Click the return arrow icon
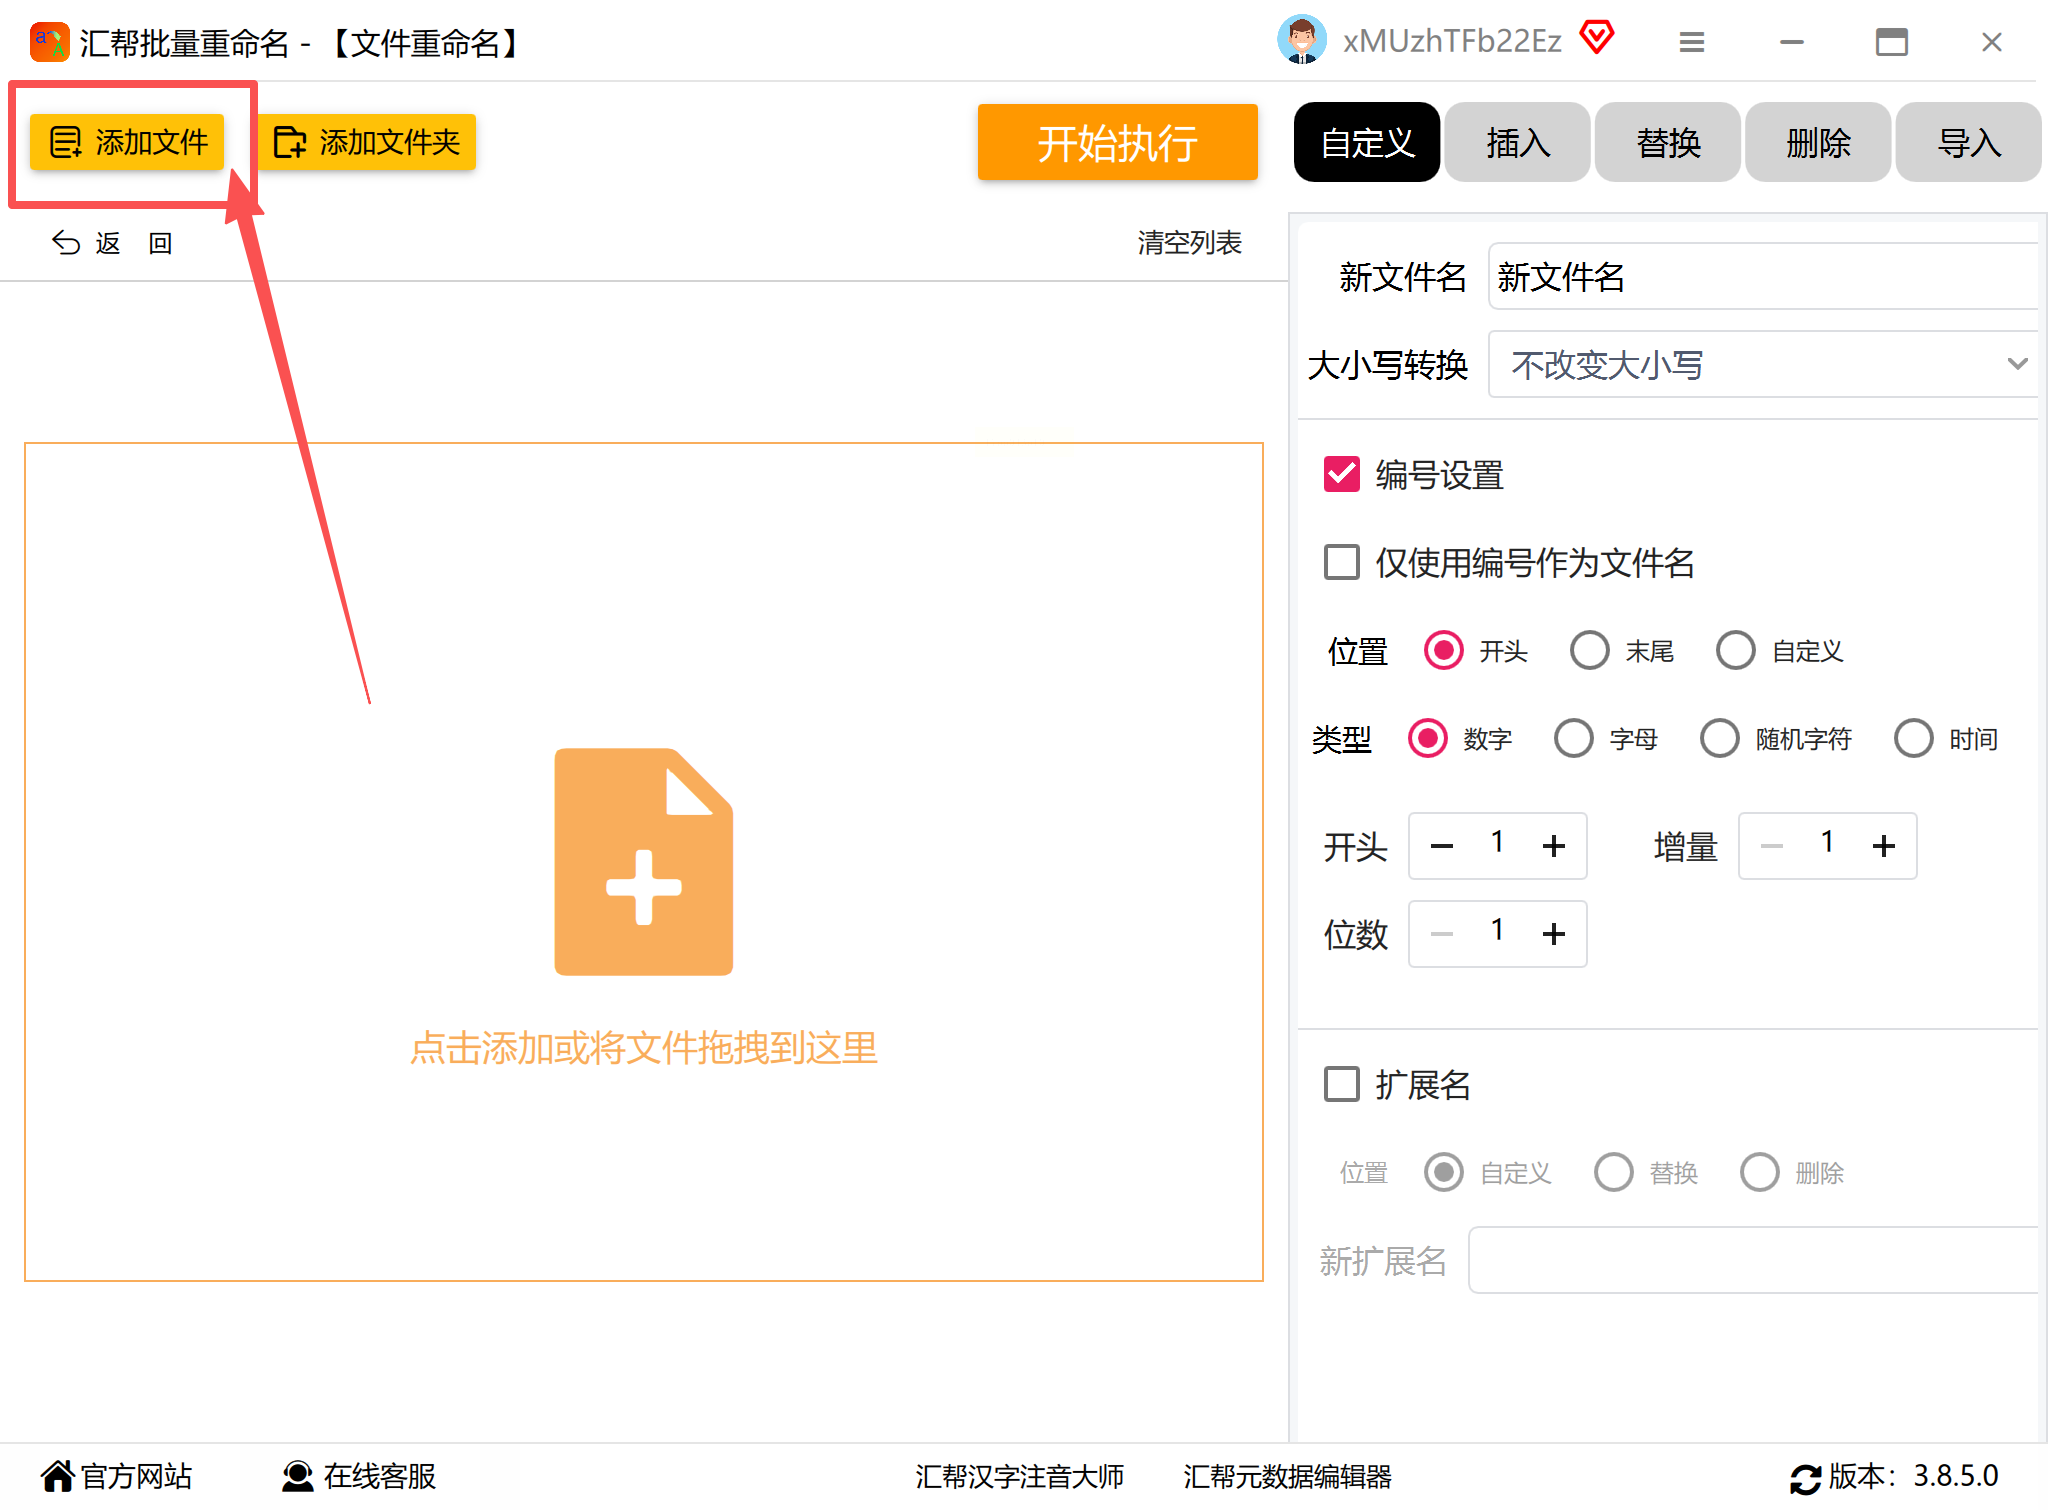Image resolution: width=2048 pixels, height=1510 pixels. click(x=66, y=243)
